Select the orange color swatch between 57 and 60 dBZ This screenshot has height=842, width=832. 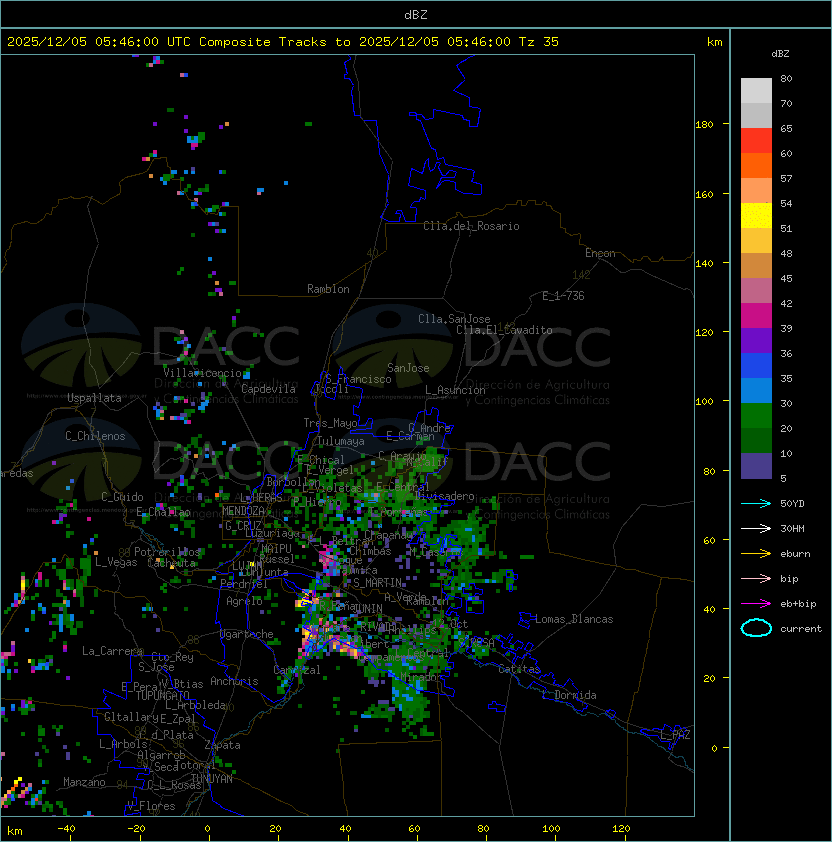(756, 165)
